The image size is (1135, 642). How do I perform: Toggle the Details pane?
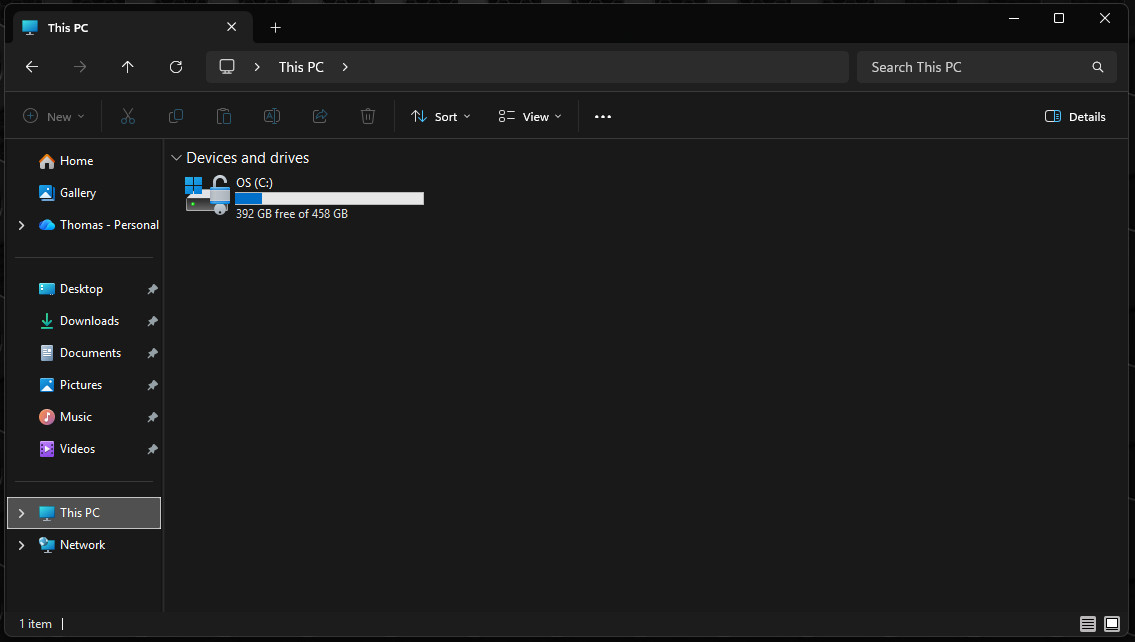pyautogui.click(x=1075, y=117)
